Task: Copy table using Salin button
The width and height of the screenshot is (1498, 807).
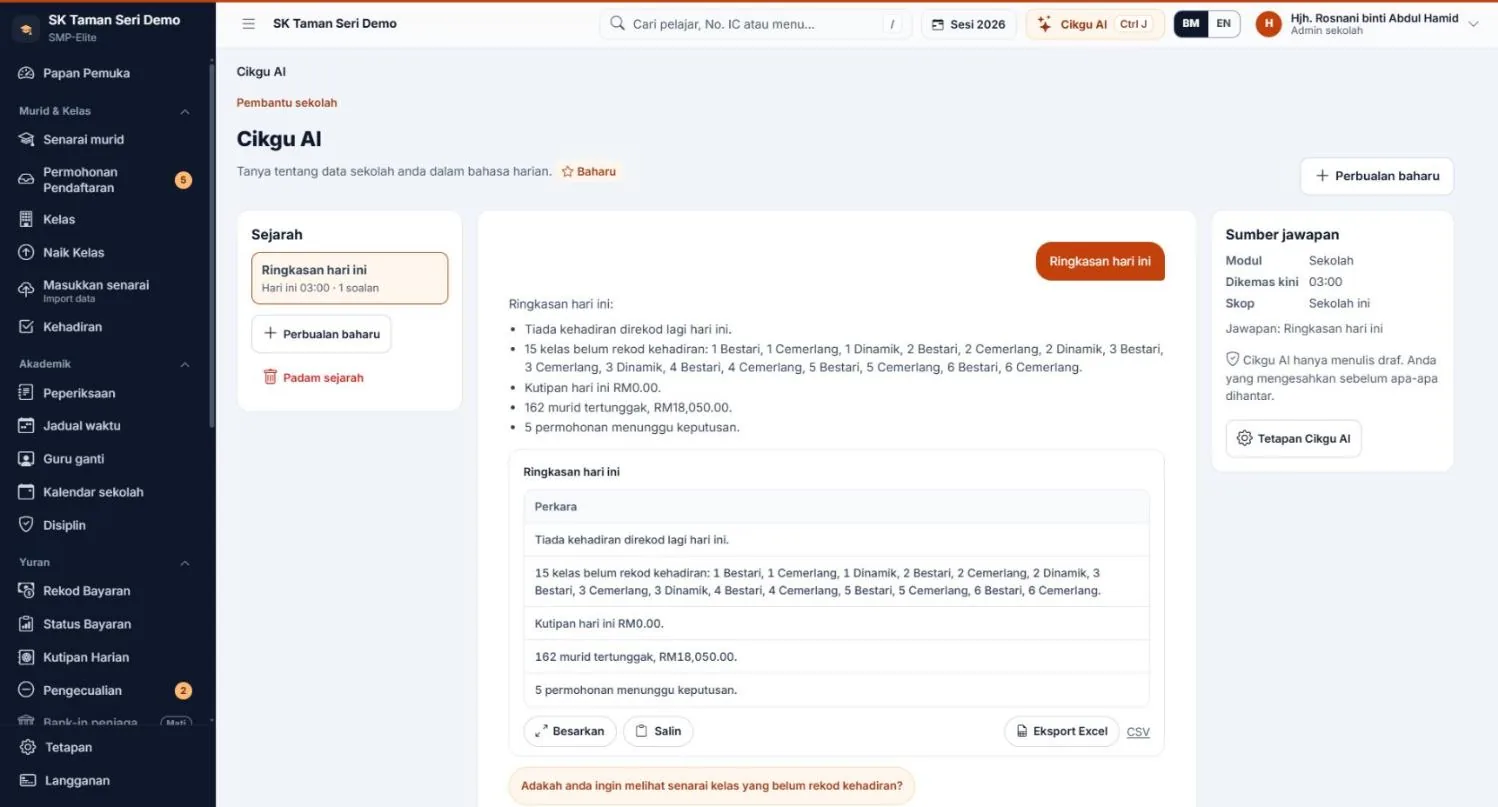Action: click(658, 731)
